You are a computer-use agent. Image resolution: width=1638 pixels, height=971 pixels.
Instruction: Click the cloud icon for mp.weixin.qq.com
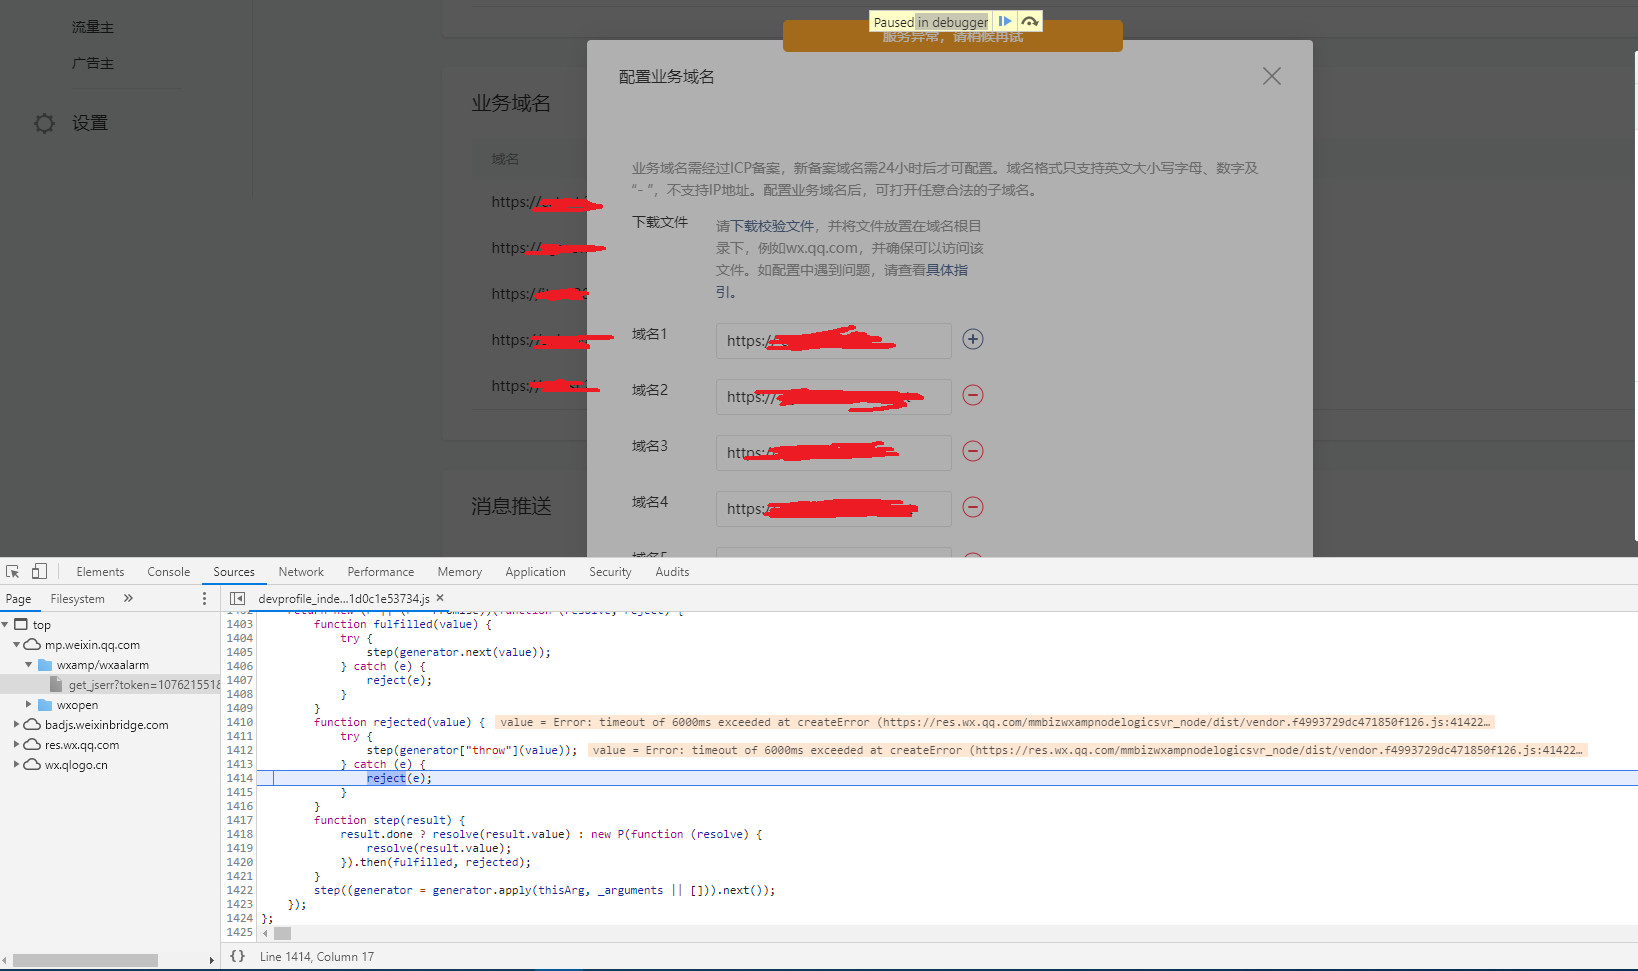coord(33,644)
